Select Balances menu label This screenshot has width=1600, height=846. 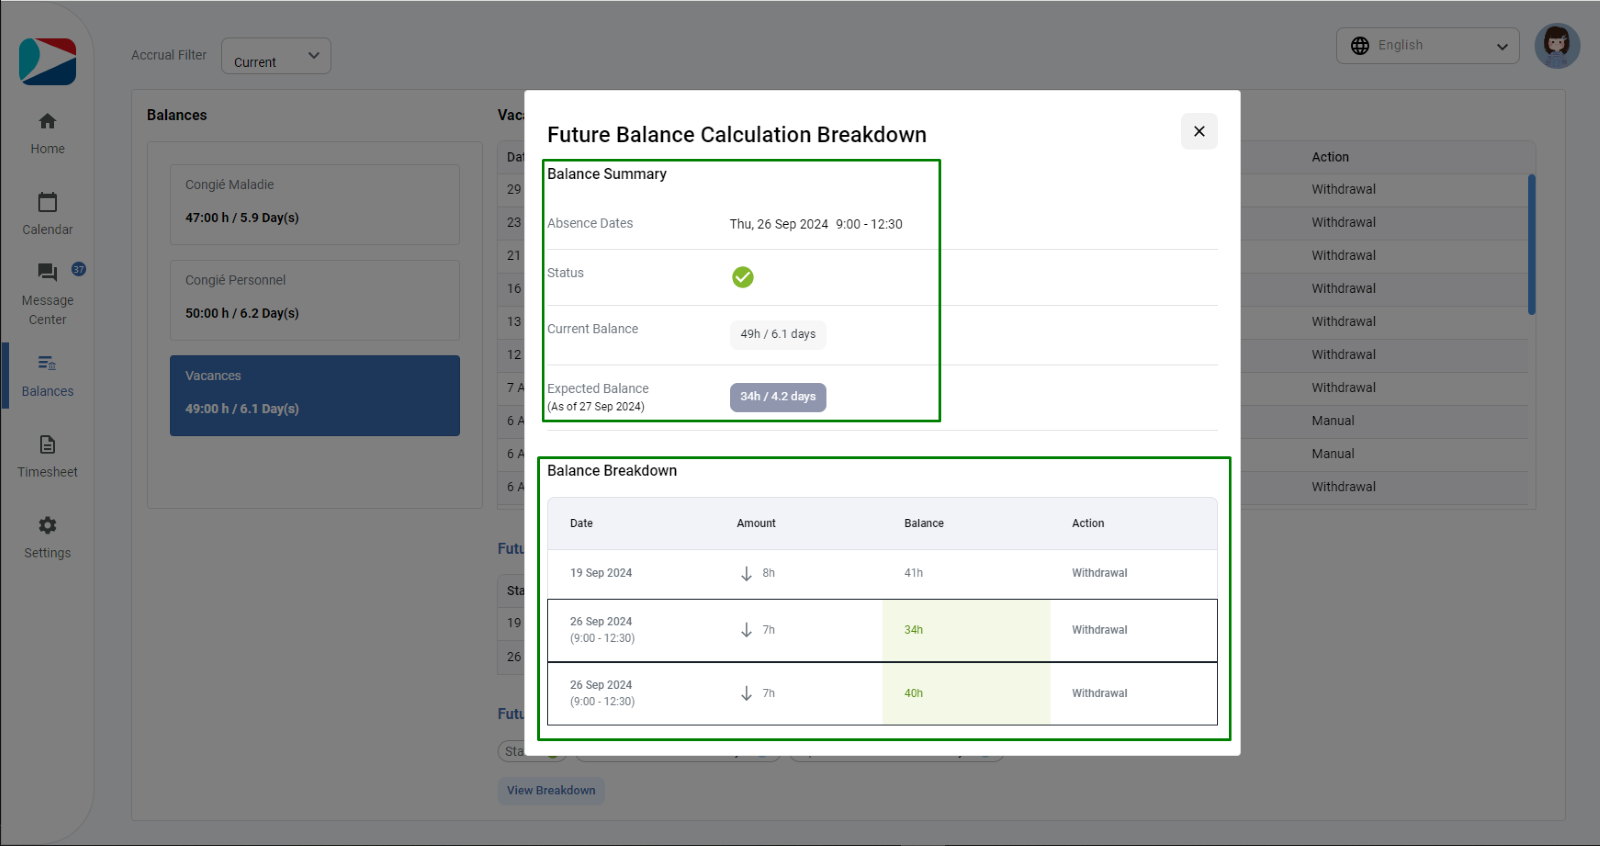(x=47, y=391)
